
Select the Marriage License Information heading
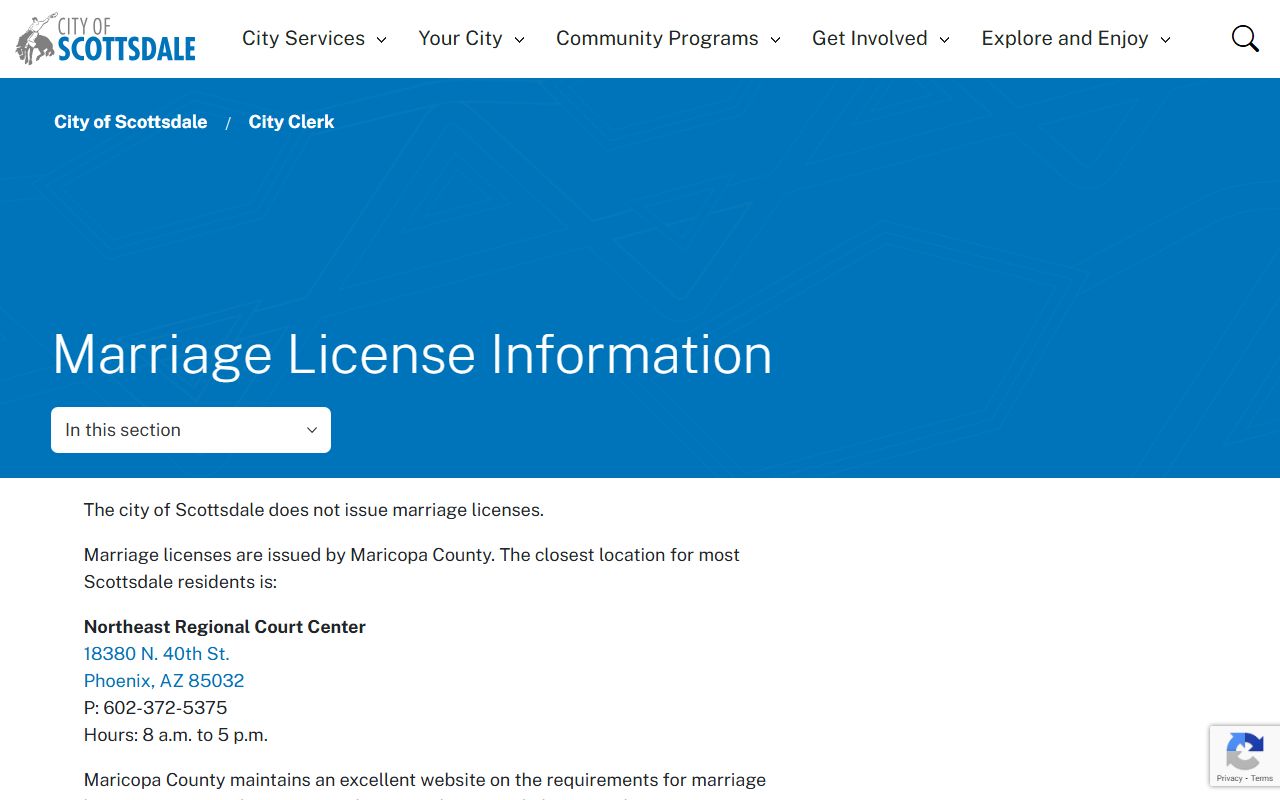click(412, 354)
